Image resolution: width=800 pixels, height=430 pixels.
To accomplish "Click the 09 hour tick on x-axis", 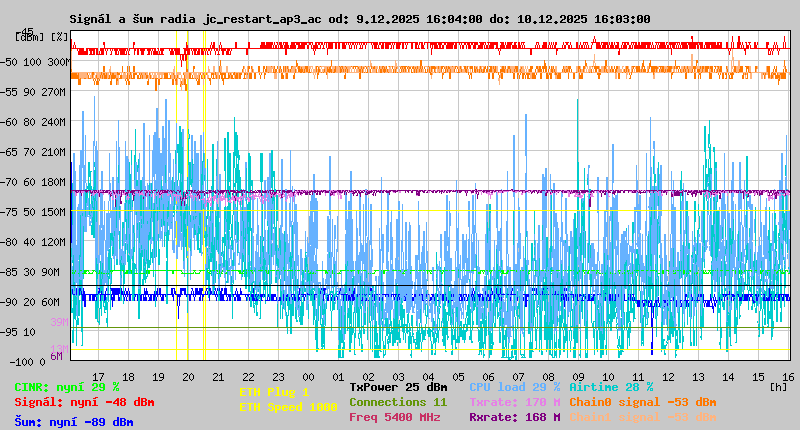I will 578,376.
